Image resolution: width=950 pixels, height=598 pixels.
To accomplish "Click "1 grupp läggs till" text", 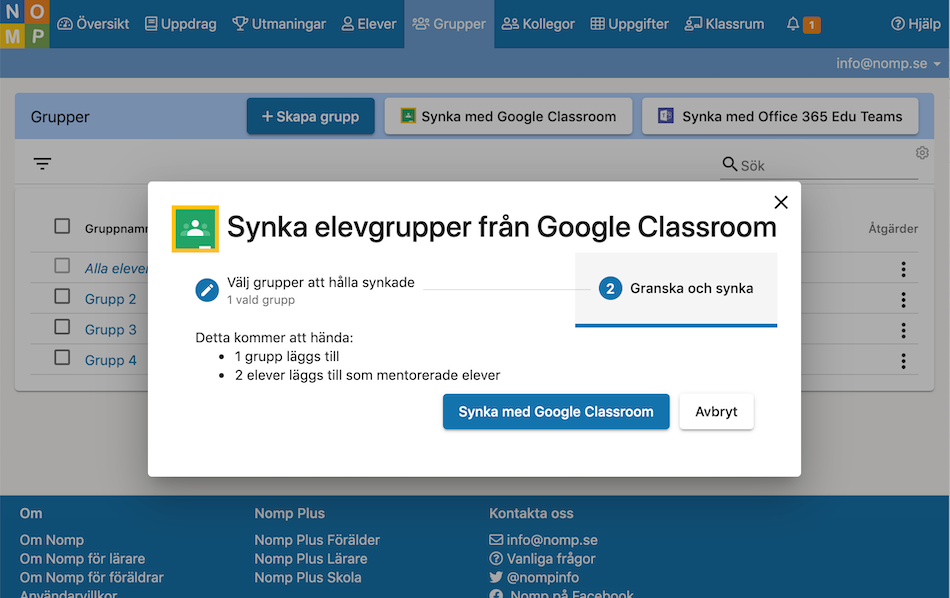I will (x=287, y=356).
